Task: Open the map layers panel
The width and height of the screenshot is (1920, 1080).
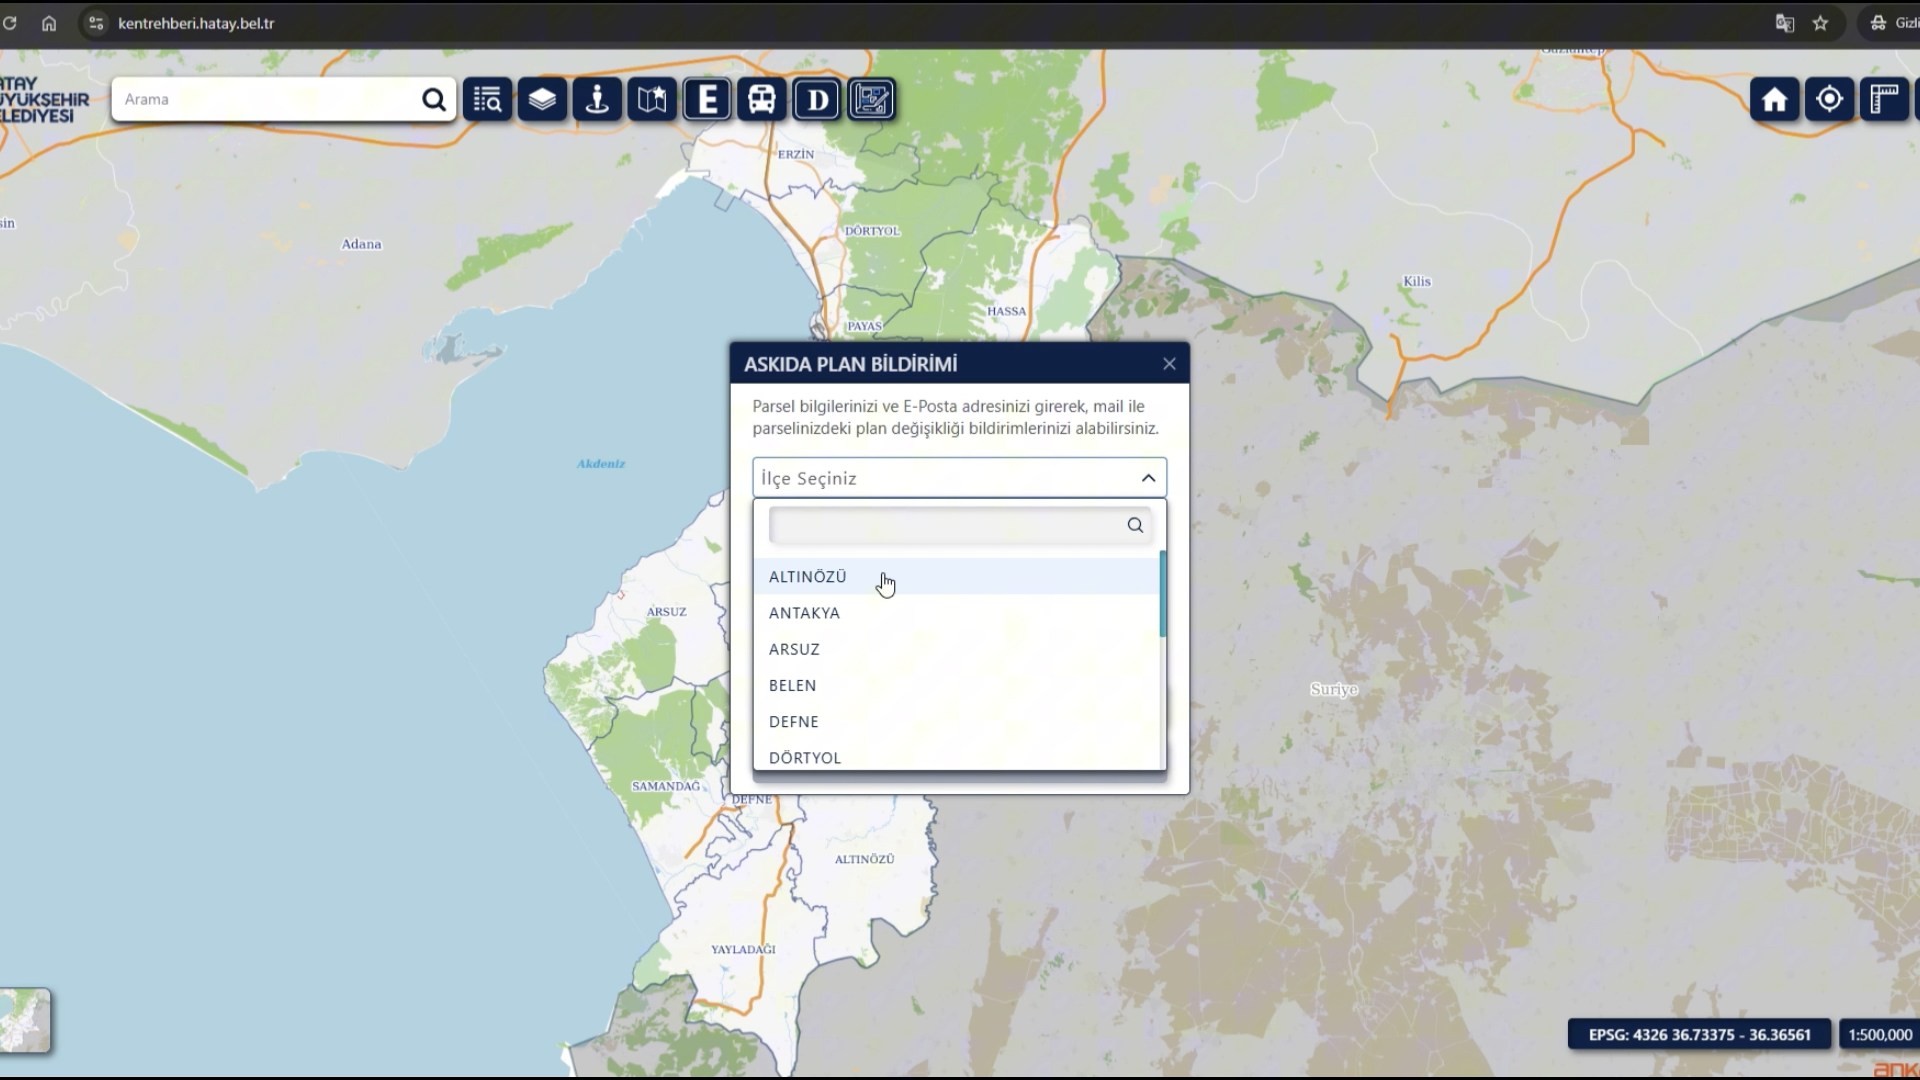Action: click(x=542, y=100)
